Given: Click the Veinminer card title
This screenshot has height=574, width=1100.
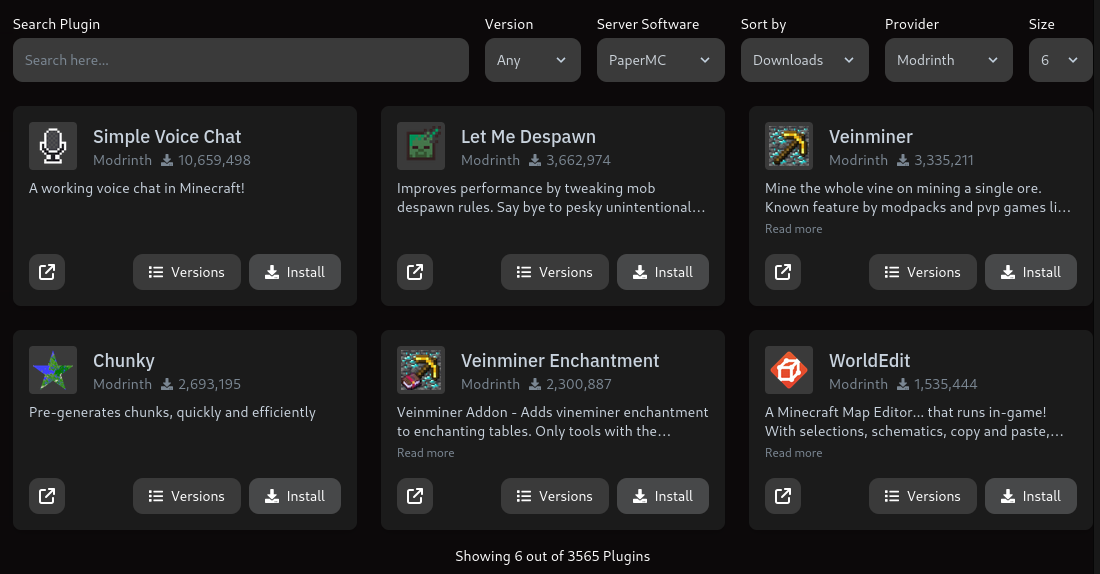Looking at the screenshot, I should pos(871,137).
